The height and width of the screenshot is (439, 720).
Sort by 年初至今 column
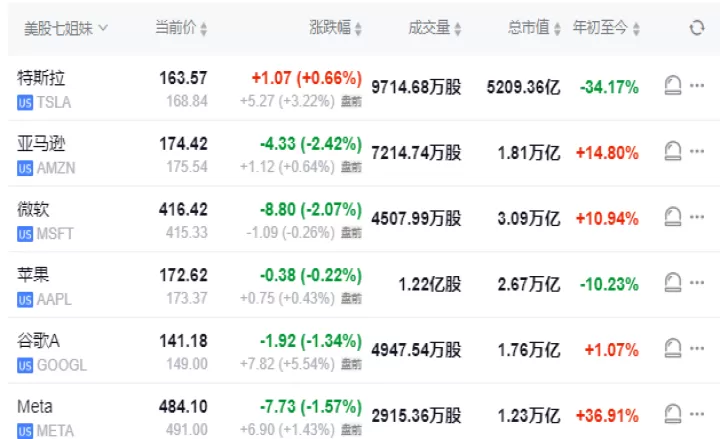(606, 28)
